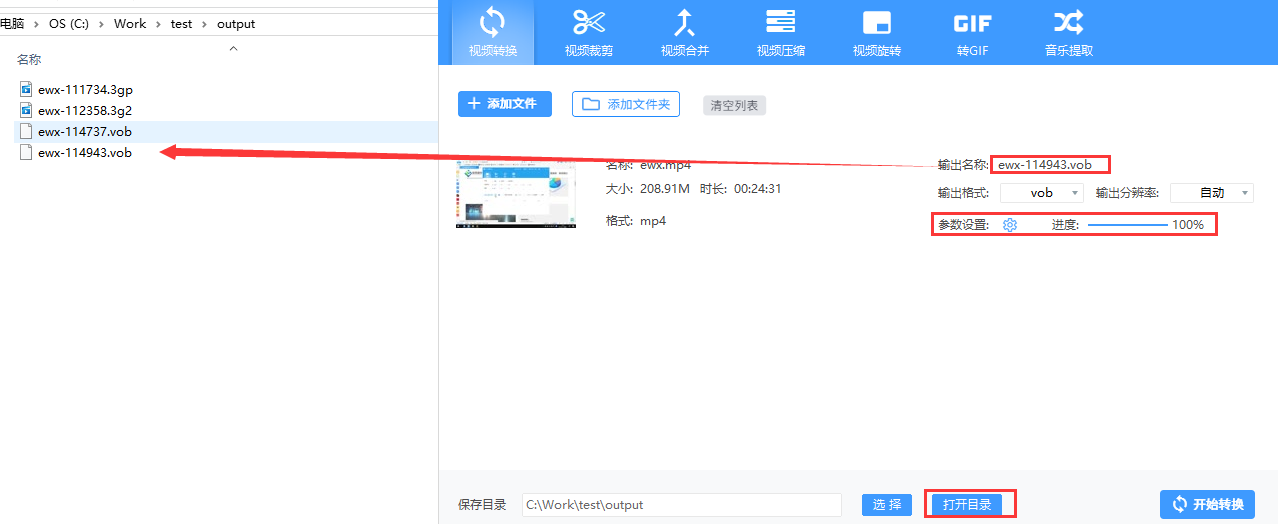
Task: Expand breadcrumb arrow after Work
Action: 158,24
